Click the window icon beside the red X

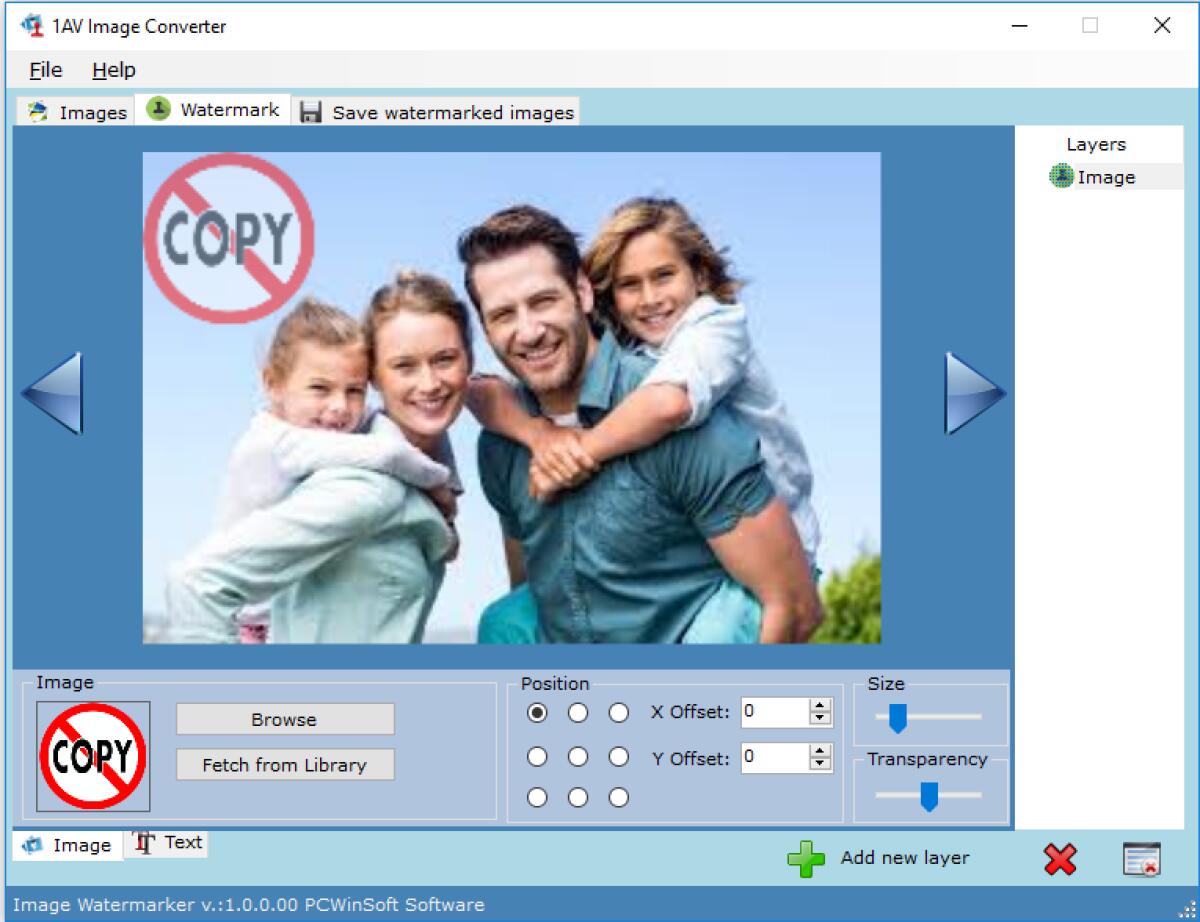tap(1141, 859)
